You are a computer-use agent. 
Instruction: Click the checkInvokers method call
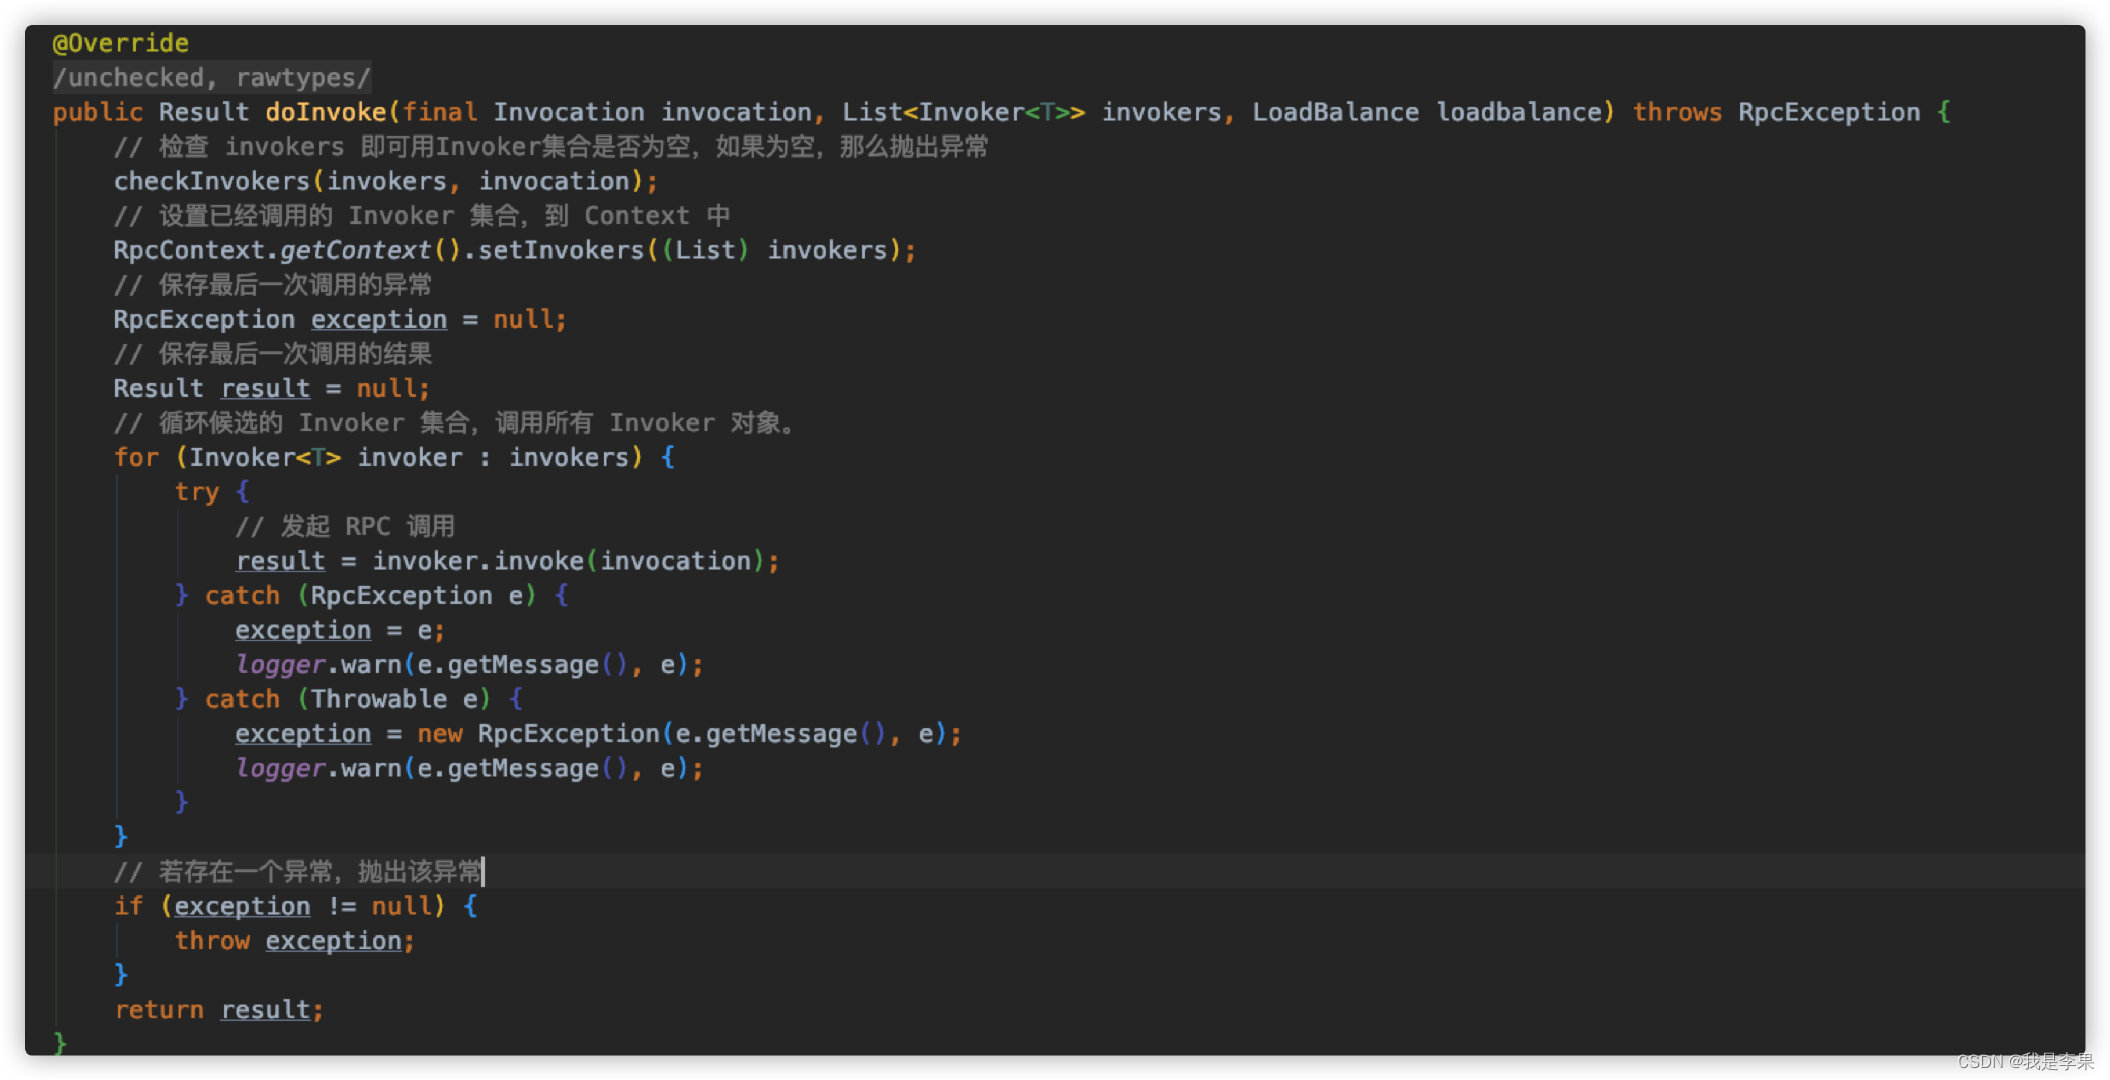tap(211, 181)
